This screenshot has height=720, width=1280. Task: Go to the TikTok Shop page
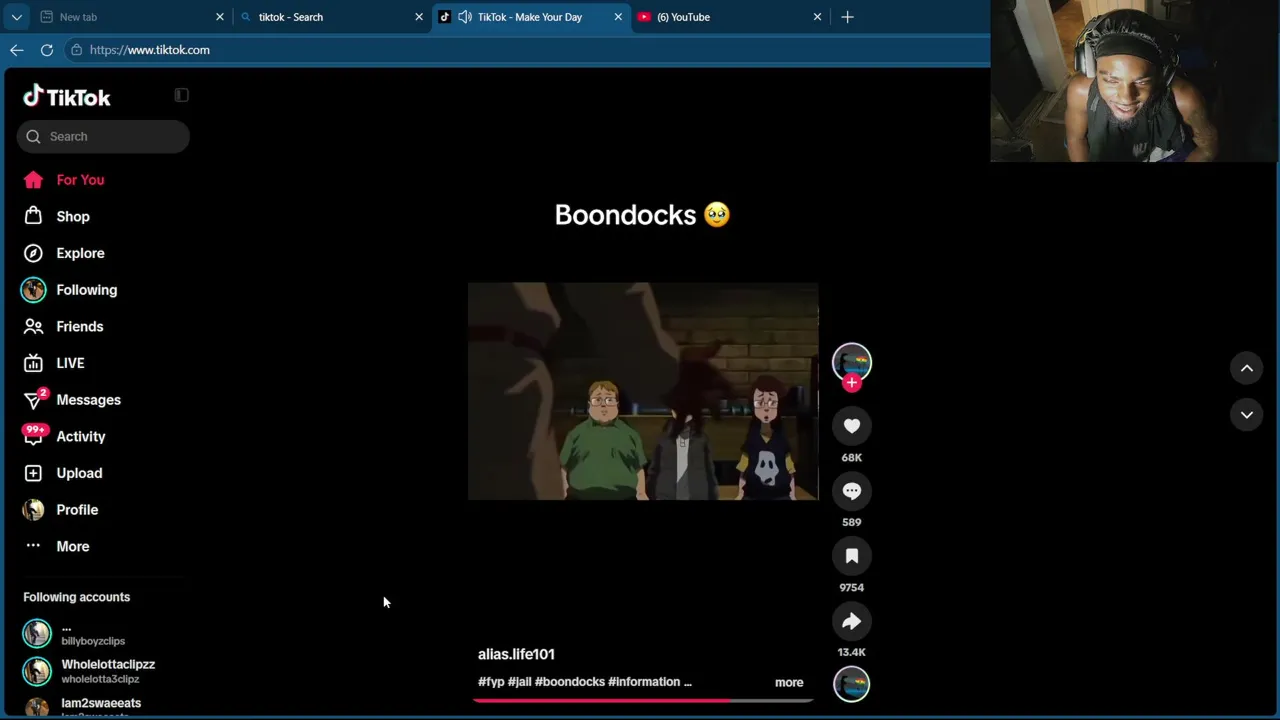(57, 216)
